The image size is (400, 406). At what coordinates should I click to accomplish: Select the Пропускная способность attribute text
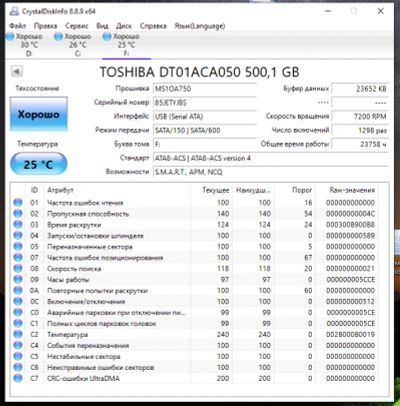pos(88,214)
